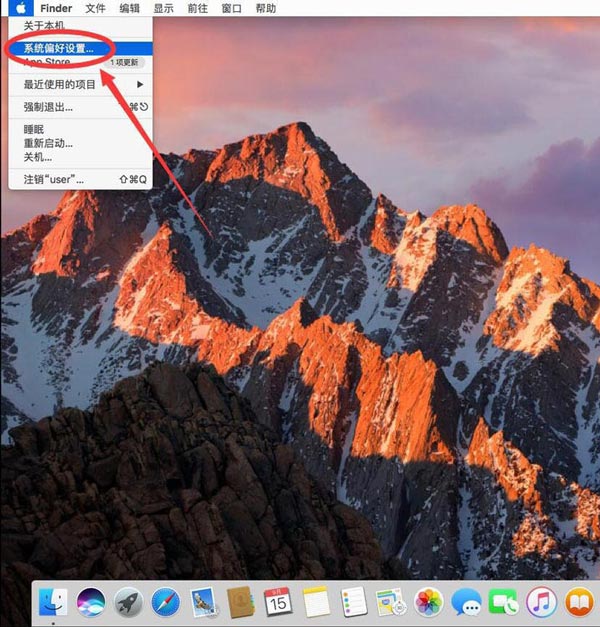Click 关机... to shut down
The width and height of the screenshot is (600, 627).
tap(38, 157)
